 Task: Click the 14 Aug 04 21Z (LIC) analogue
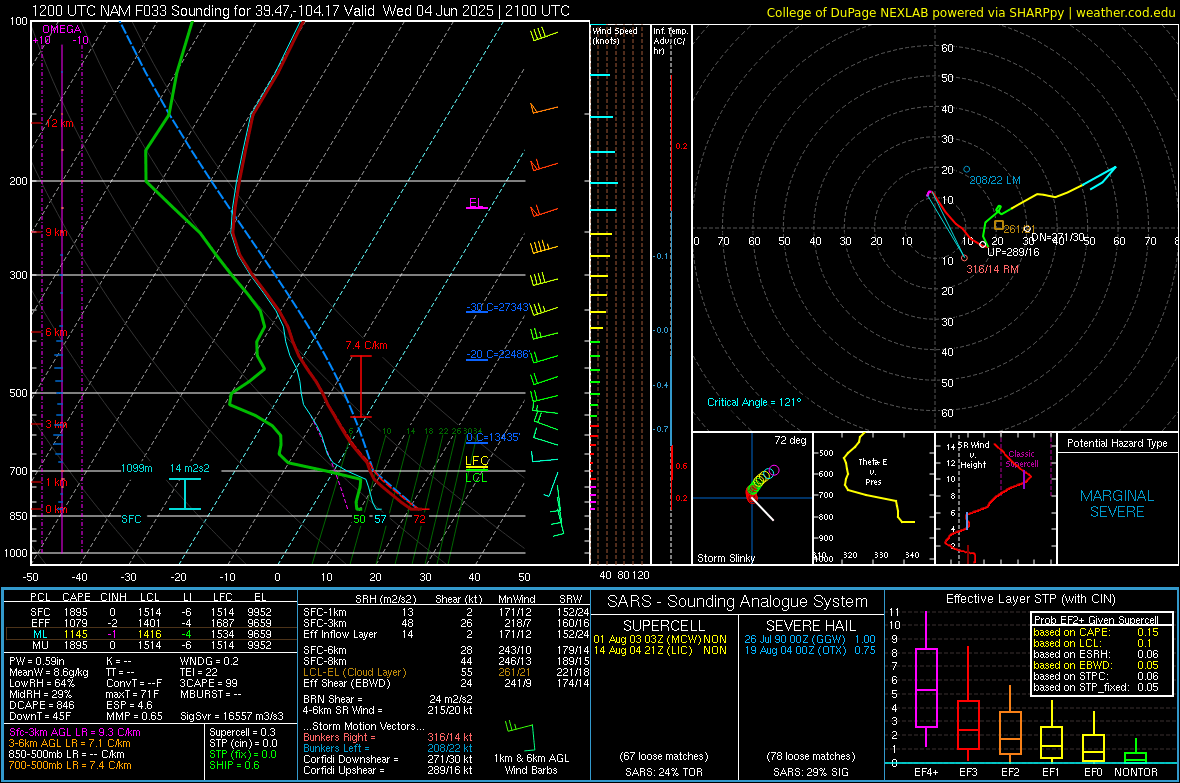[660, 650]
